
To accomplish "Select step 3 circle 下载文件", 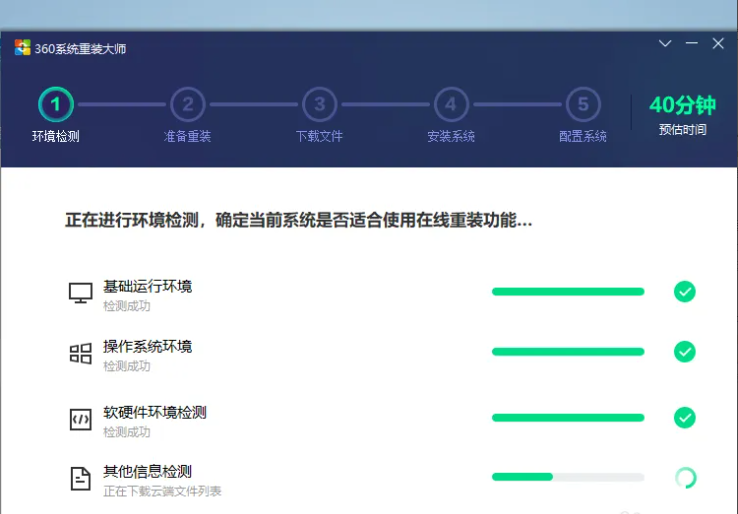I will coord(319,104).
